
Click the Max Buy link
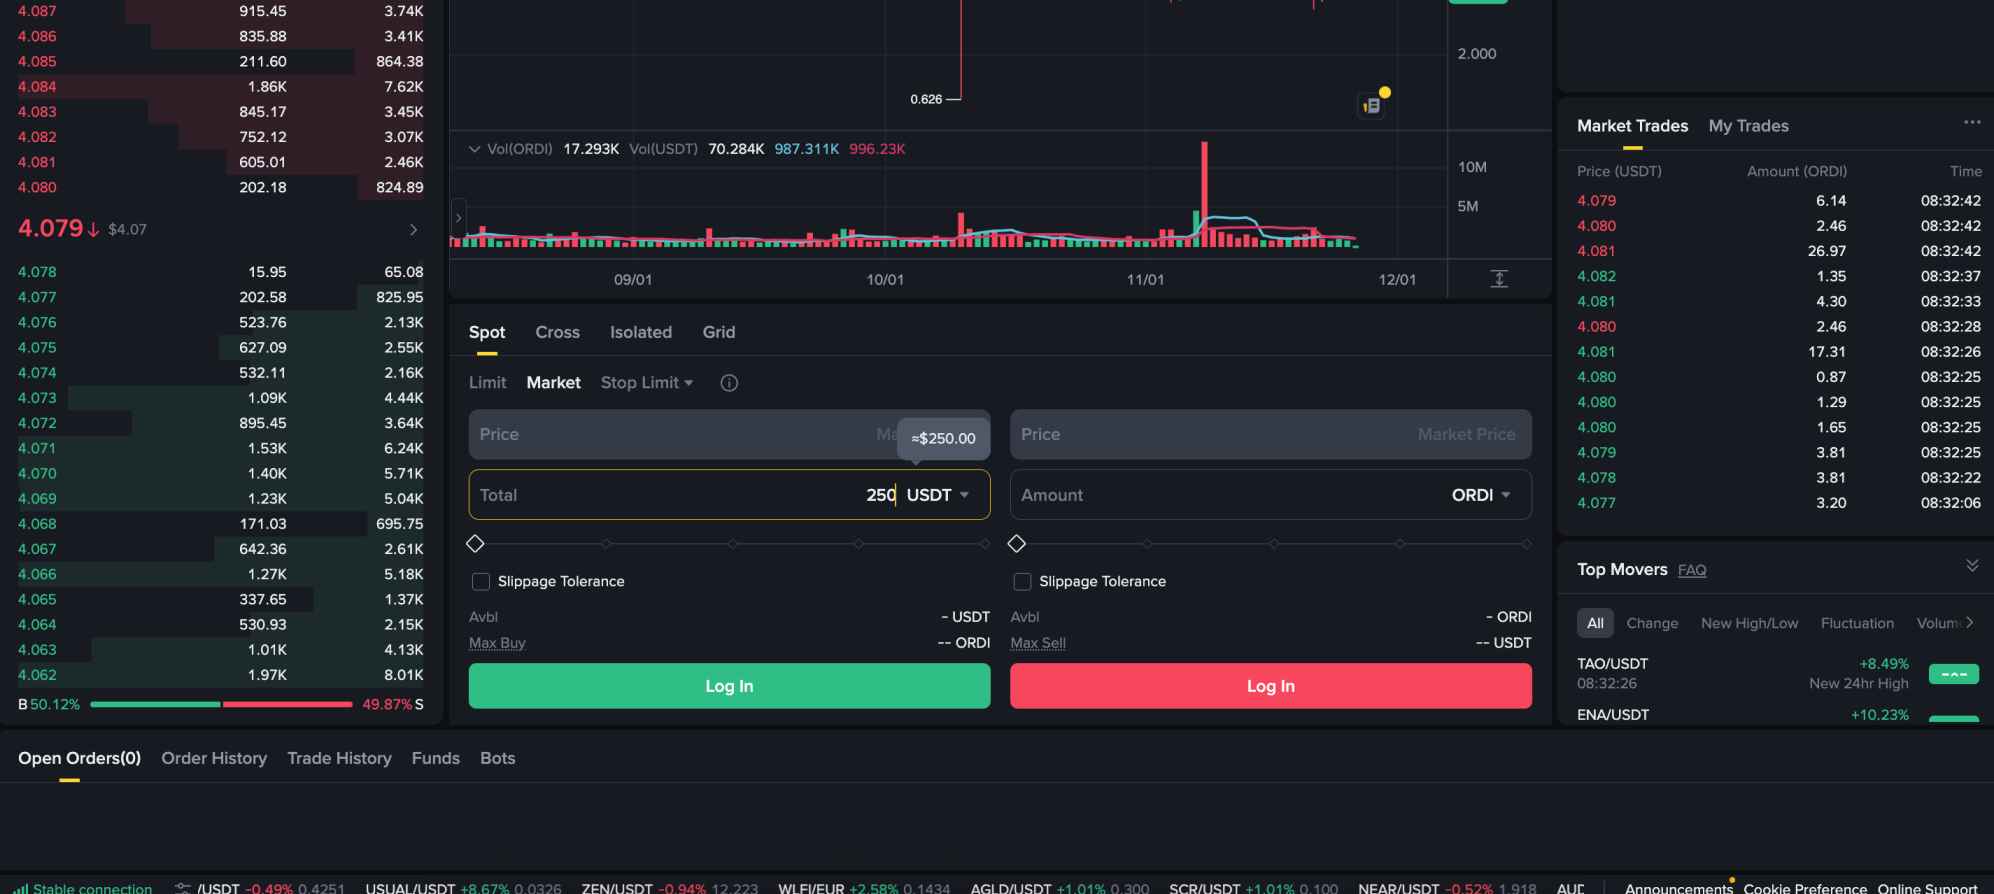tap(497, 643)
